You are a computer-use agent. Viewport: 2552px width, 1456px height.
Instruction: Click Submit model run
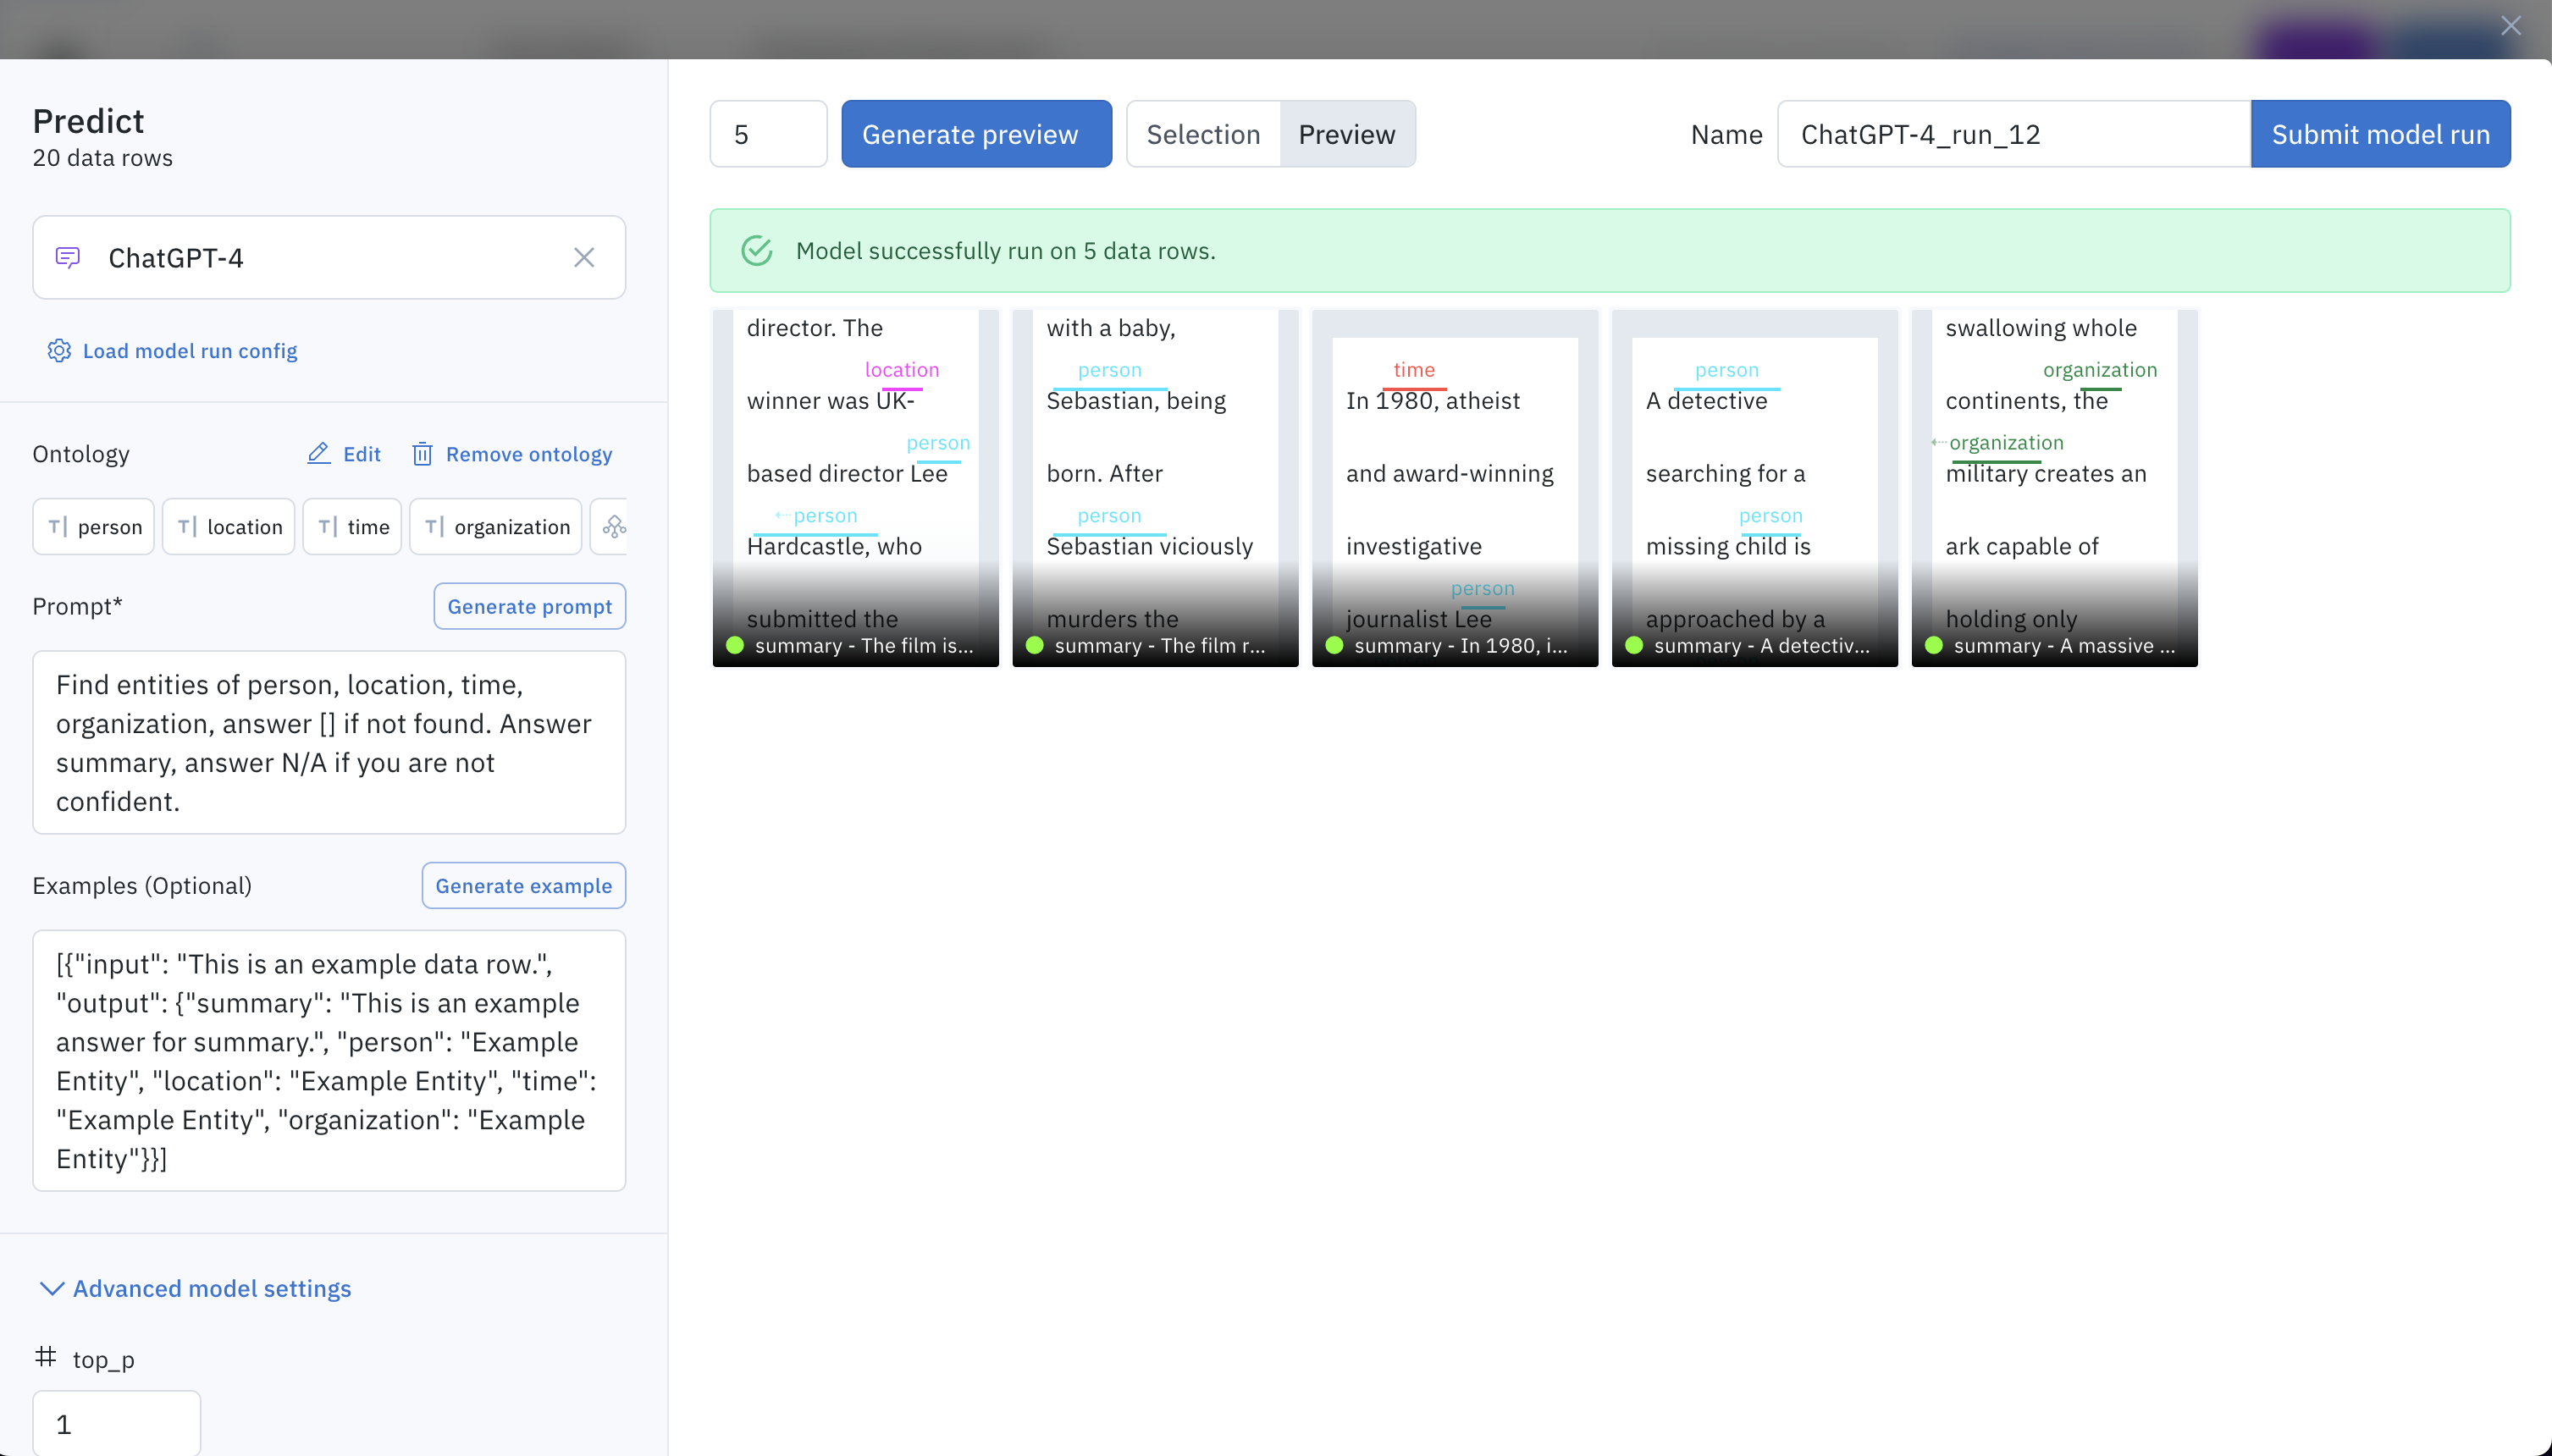pos(2380,134)
